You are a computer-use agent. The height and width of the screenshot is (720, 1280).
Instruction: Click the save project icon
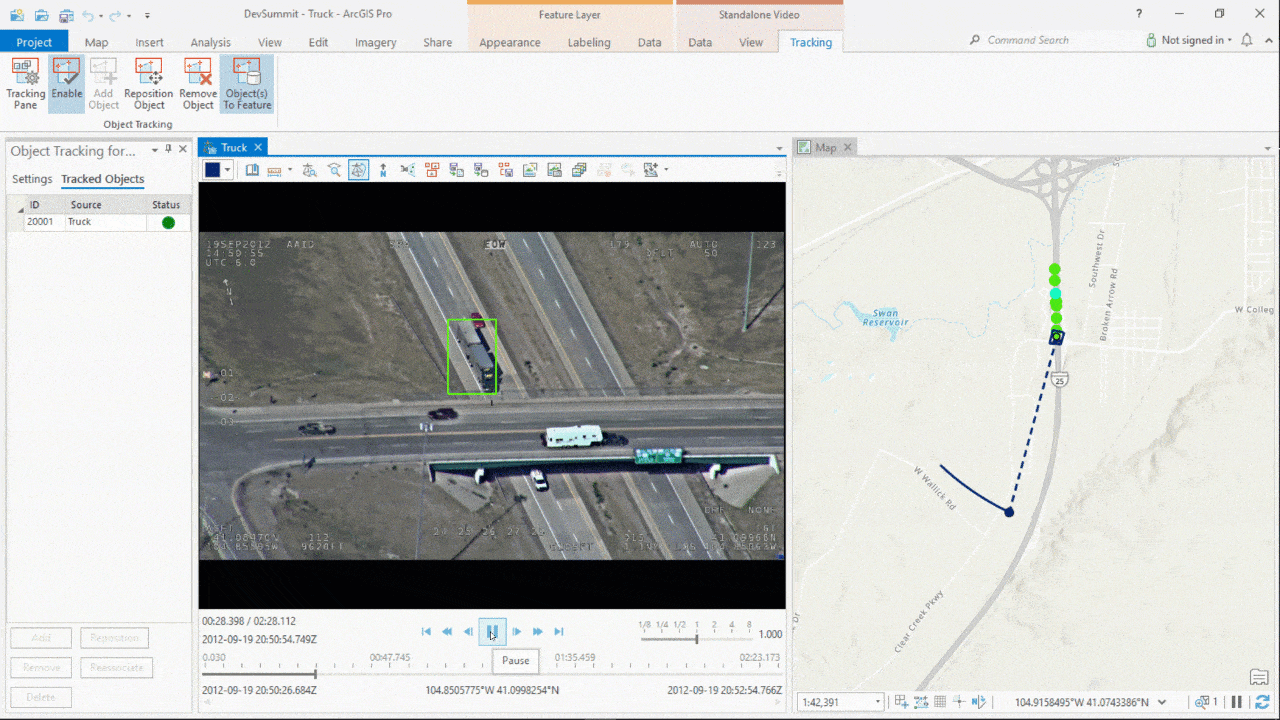pyautogui.click(x=66, y=15)
